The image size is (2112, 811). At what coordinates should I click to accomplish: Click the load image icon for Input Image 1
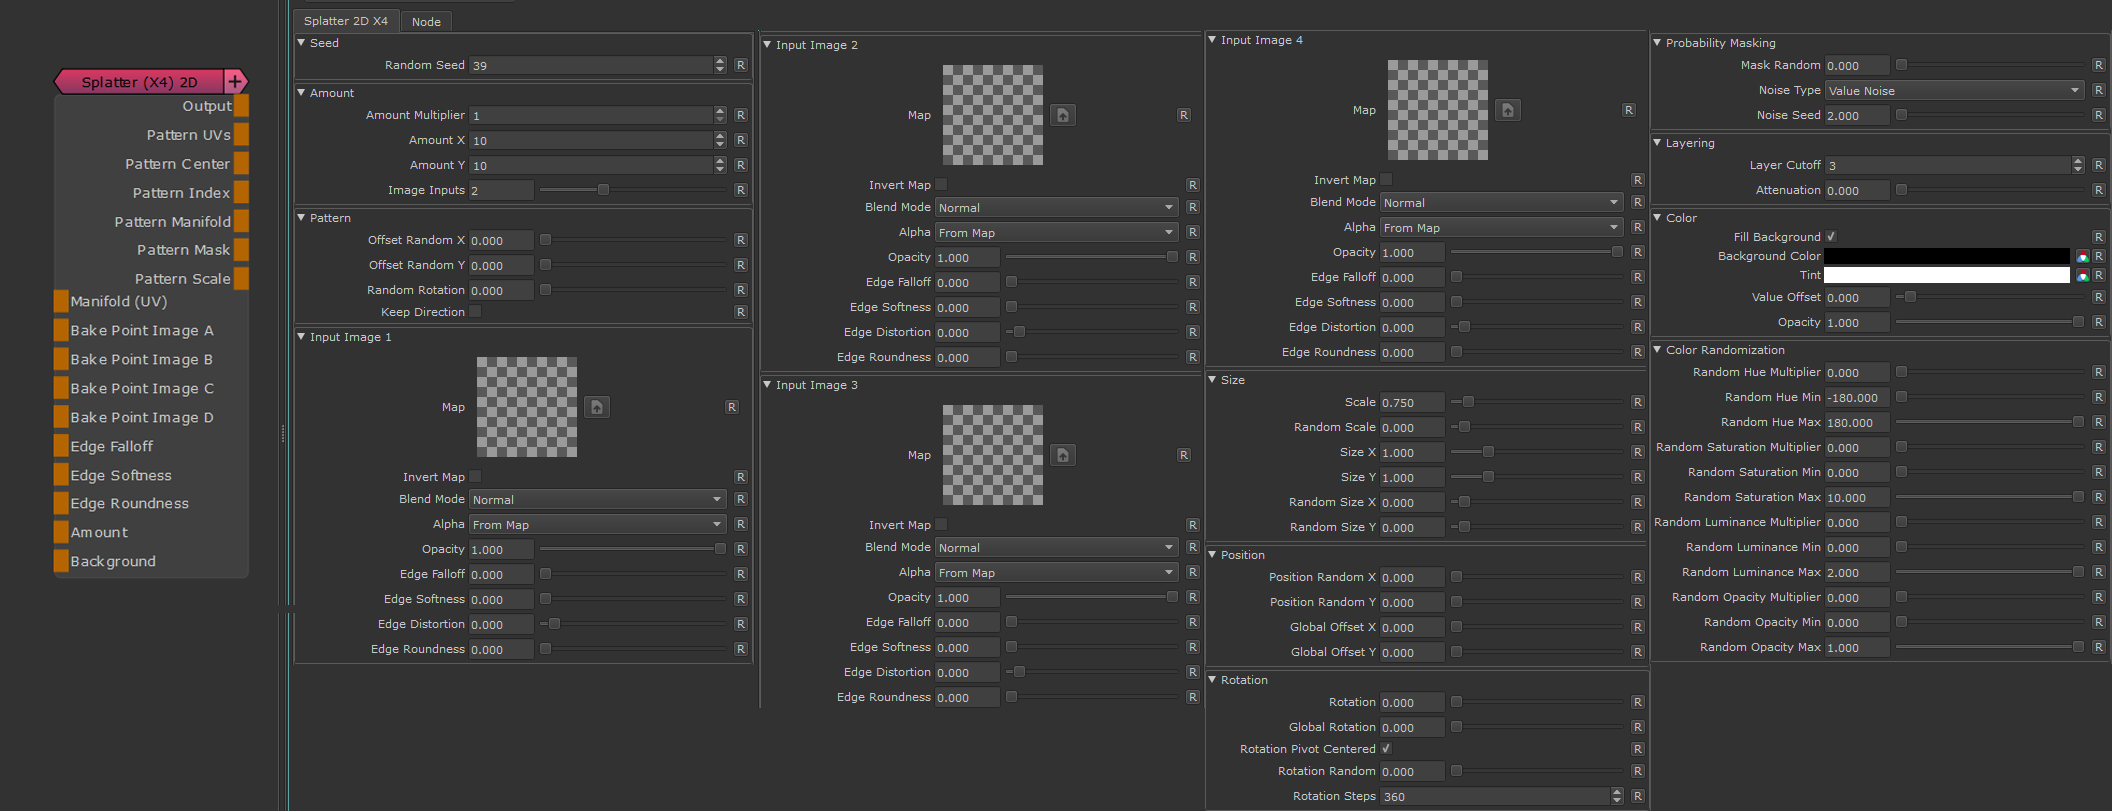click(597, 407)
